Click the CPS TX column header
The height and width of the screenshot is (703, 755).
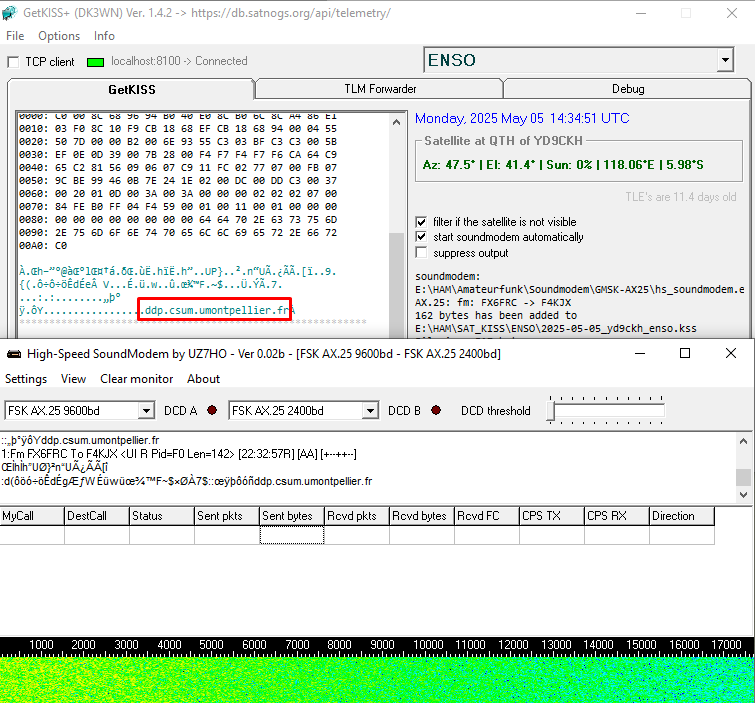[552, 516]
